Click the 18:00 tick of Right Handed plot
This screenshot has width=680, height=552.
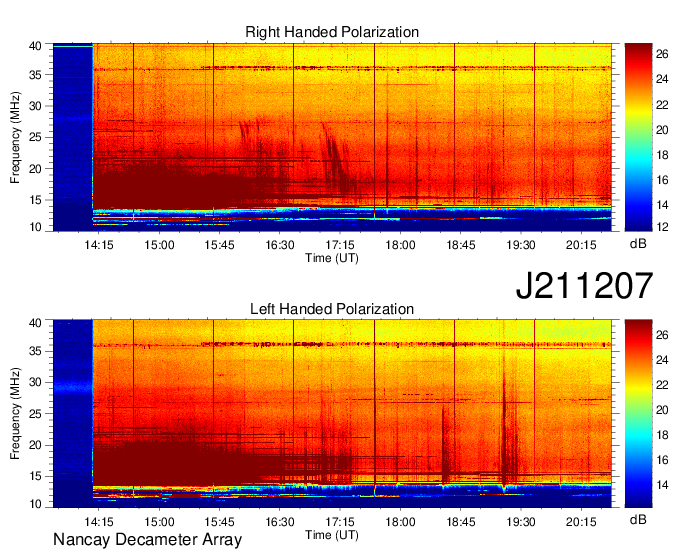pos(400,245)
